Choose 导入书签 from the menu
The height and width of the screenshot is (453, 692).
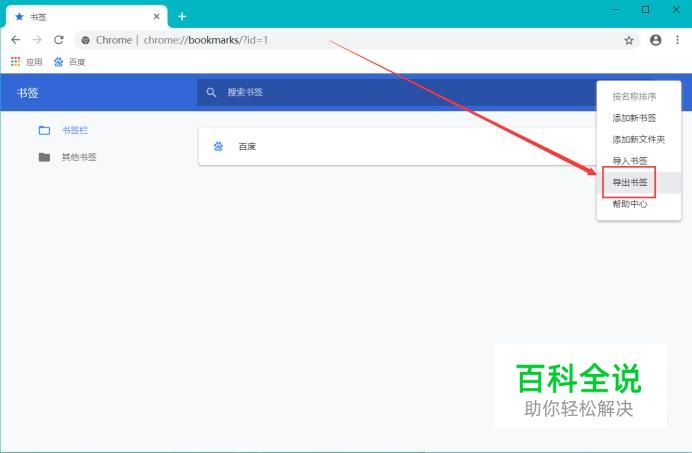[x=639, y=161]
